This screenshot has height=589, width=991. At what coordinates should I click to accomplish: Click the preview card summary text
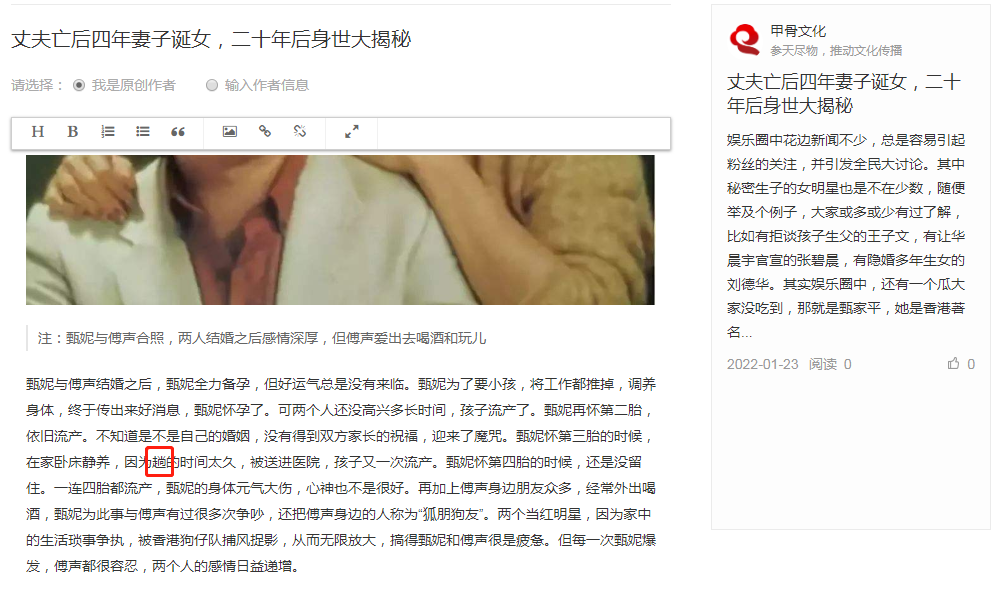click(x=846, y=236)
